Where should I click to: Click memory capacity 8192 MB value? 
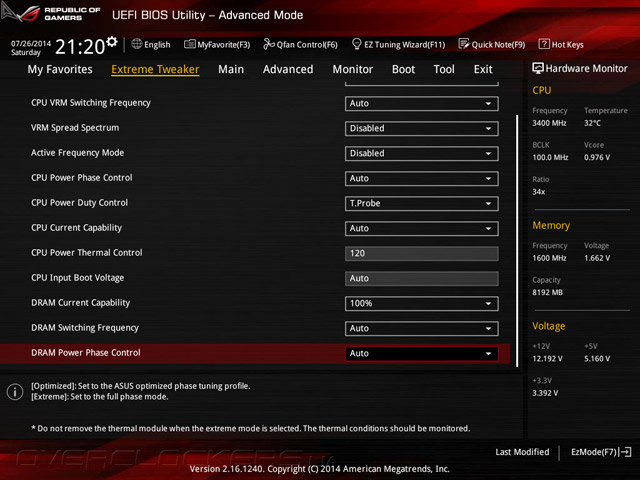(x=547, y=292)
